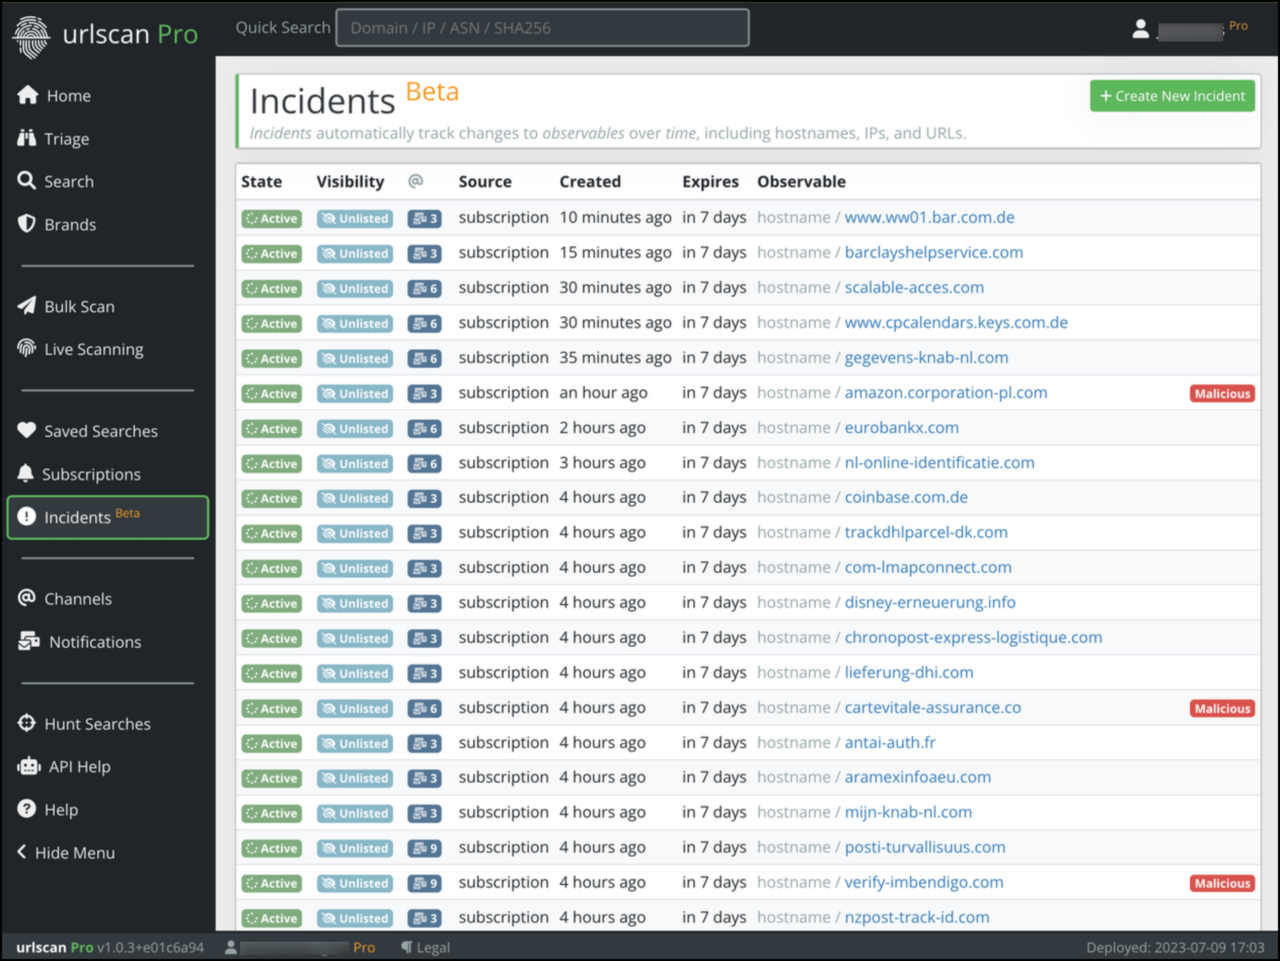Start Live Scanning from the sidebar
The image size is (1280, 961).
click(92, 349)
